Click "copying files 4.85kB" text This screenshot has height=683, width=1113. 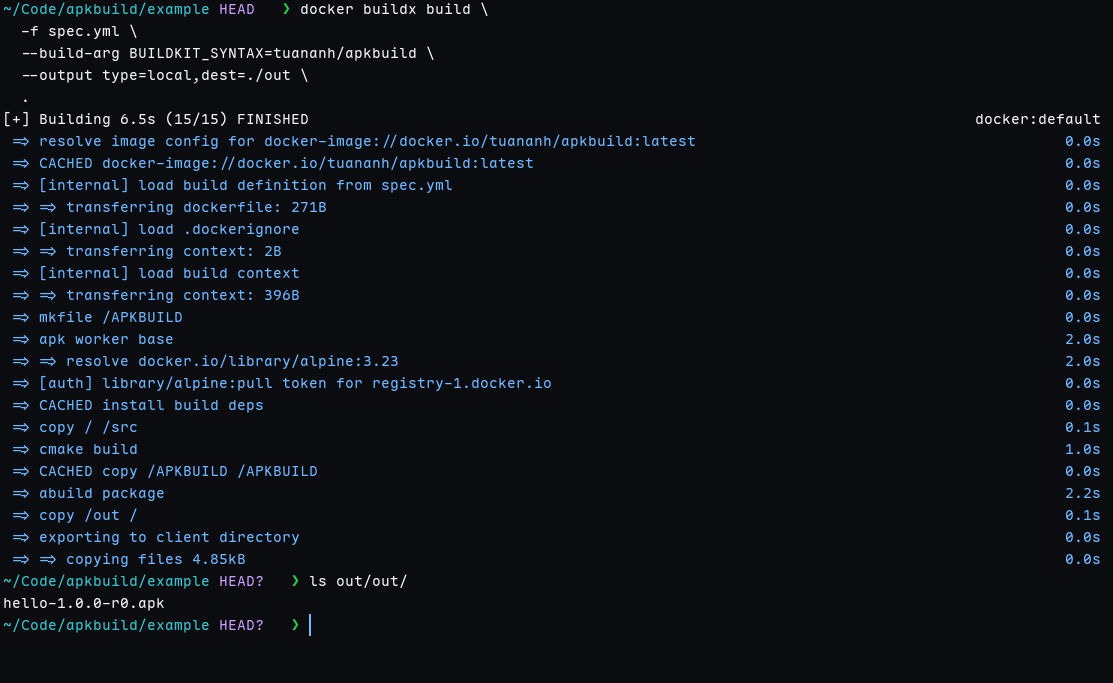click(155, 560)
